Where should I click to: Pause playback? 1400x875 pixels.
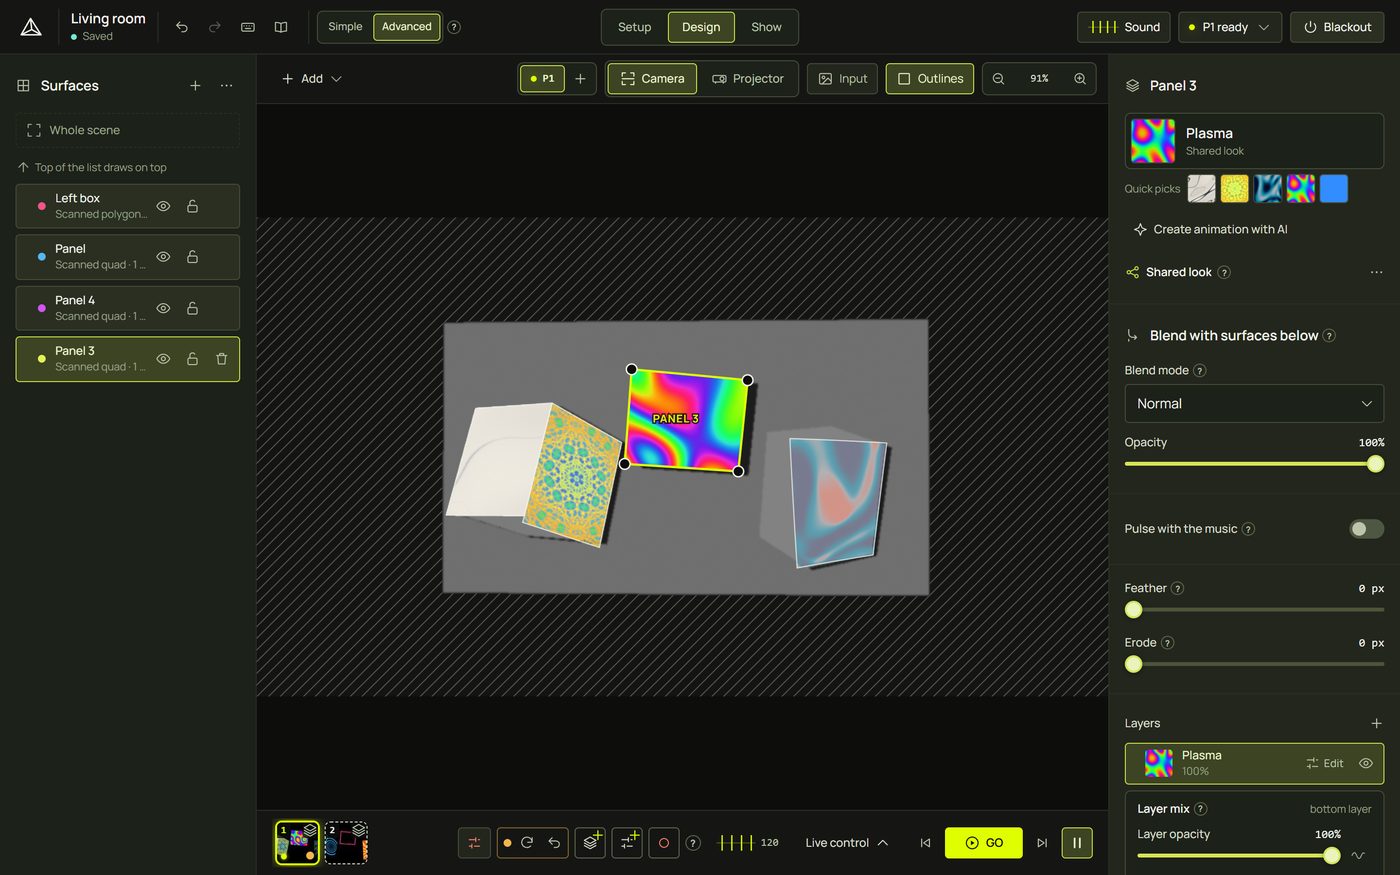[1077, 843]
